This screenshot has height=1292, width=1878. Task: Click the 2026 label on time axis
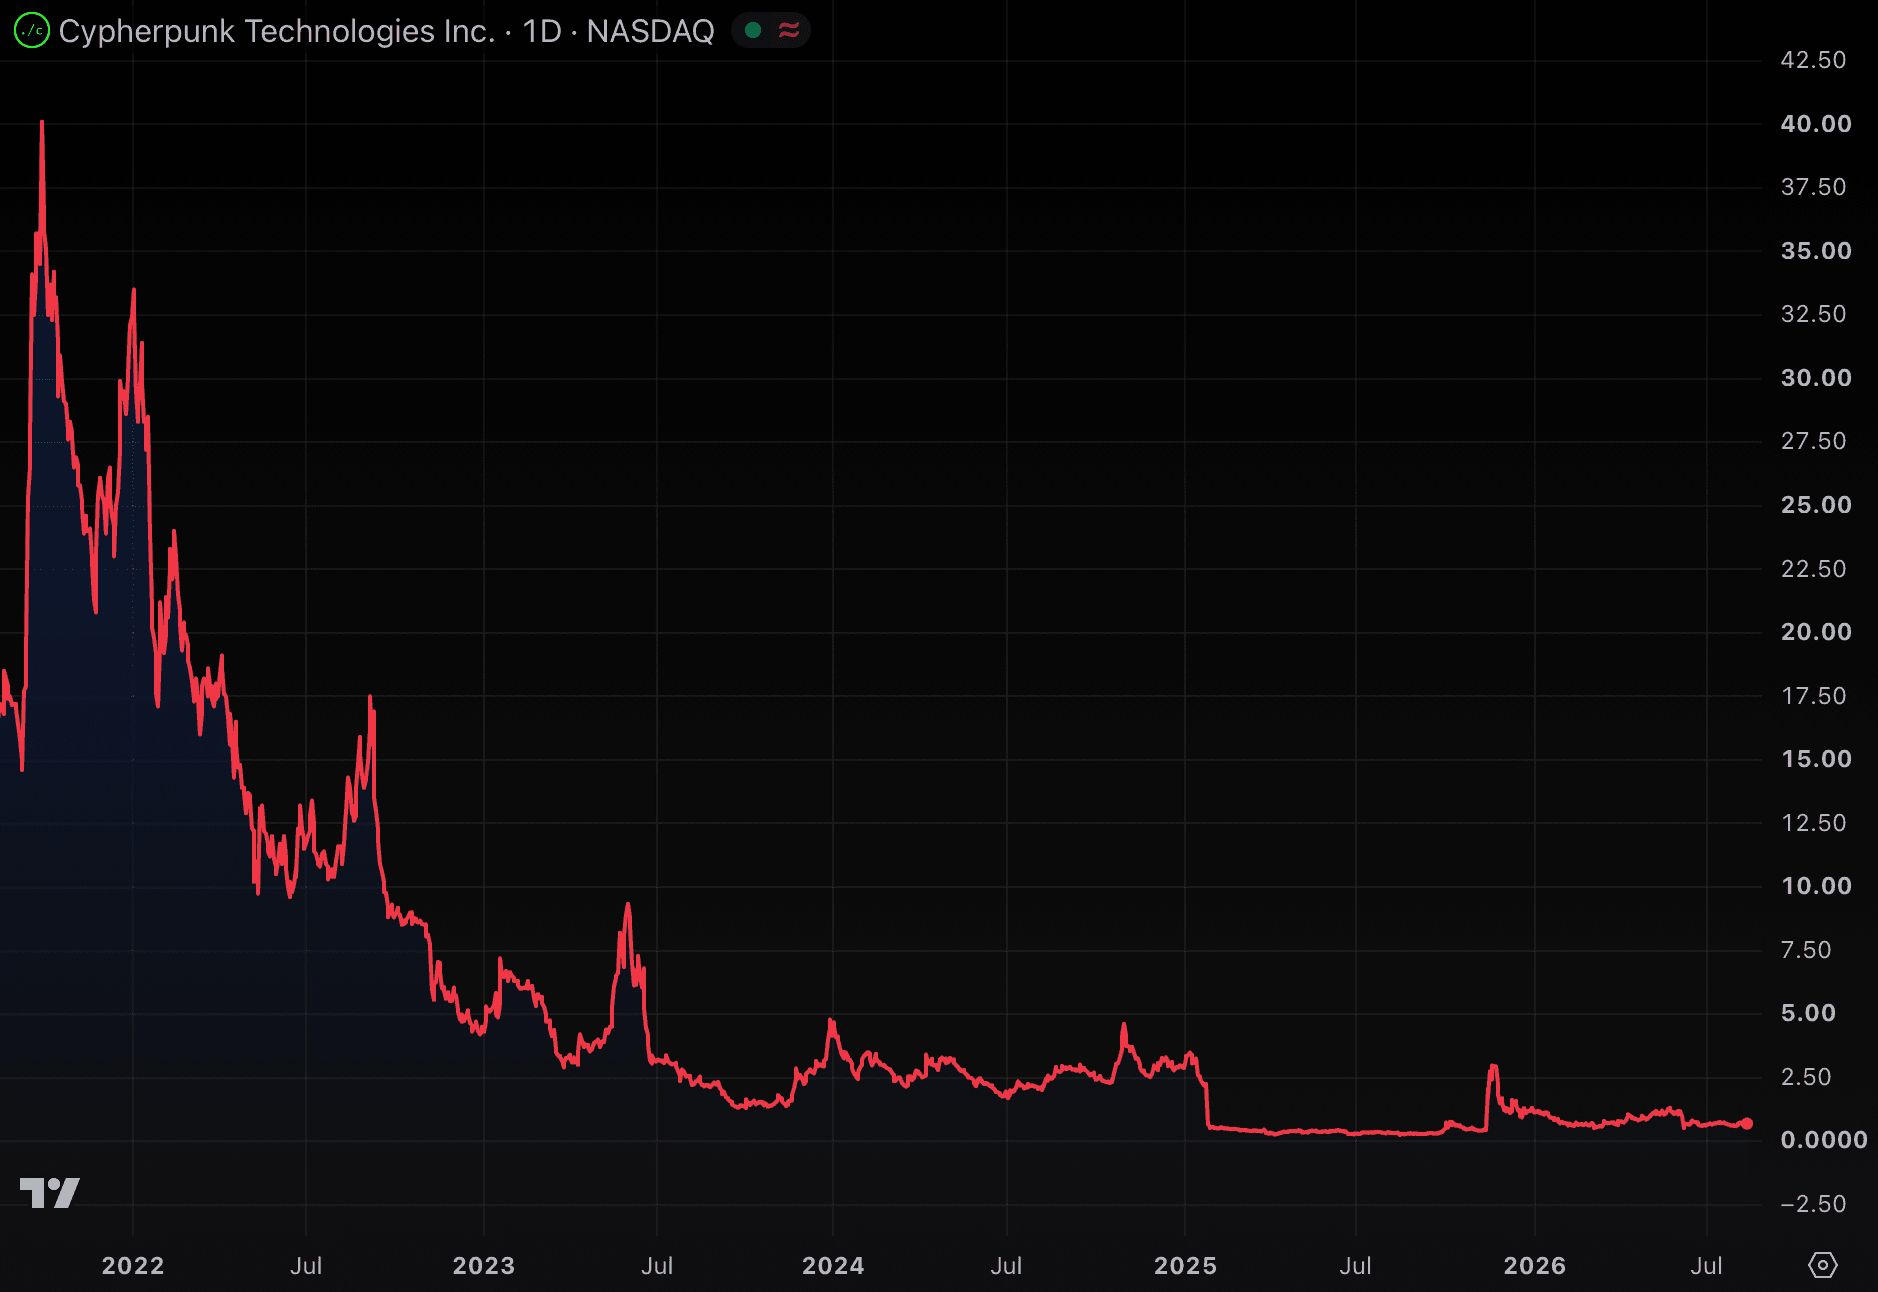tap(1535, 1266)
